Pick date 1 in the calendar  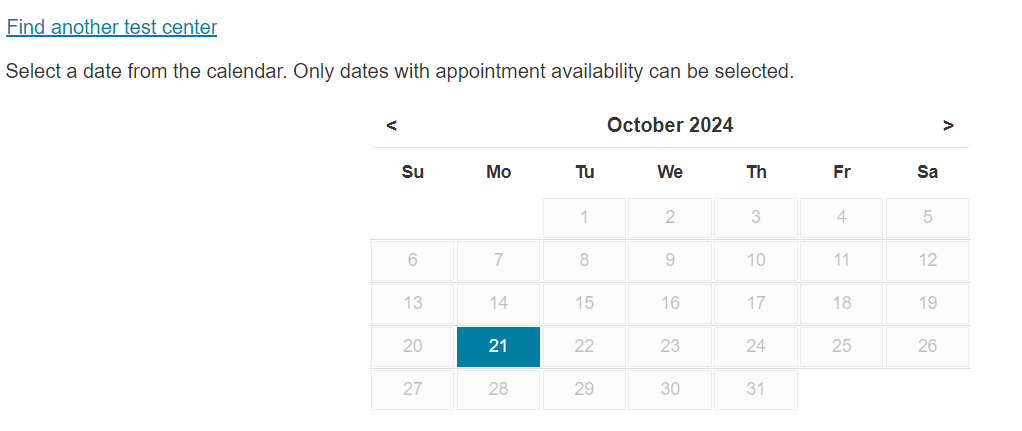coord(584,217)
